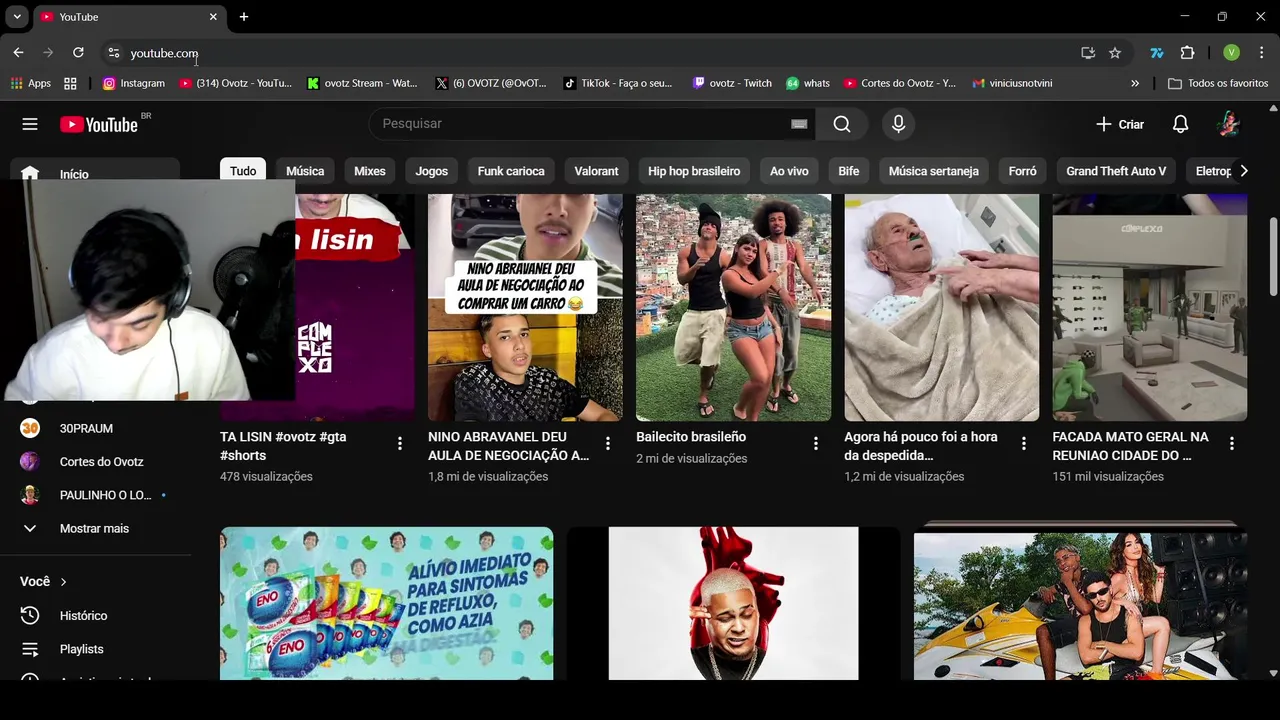Open PAULINHO O LO... subscription

(95, 495)
